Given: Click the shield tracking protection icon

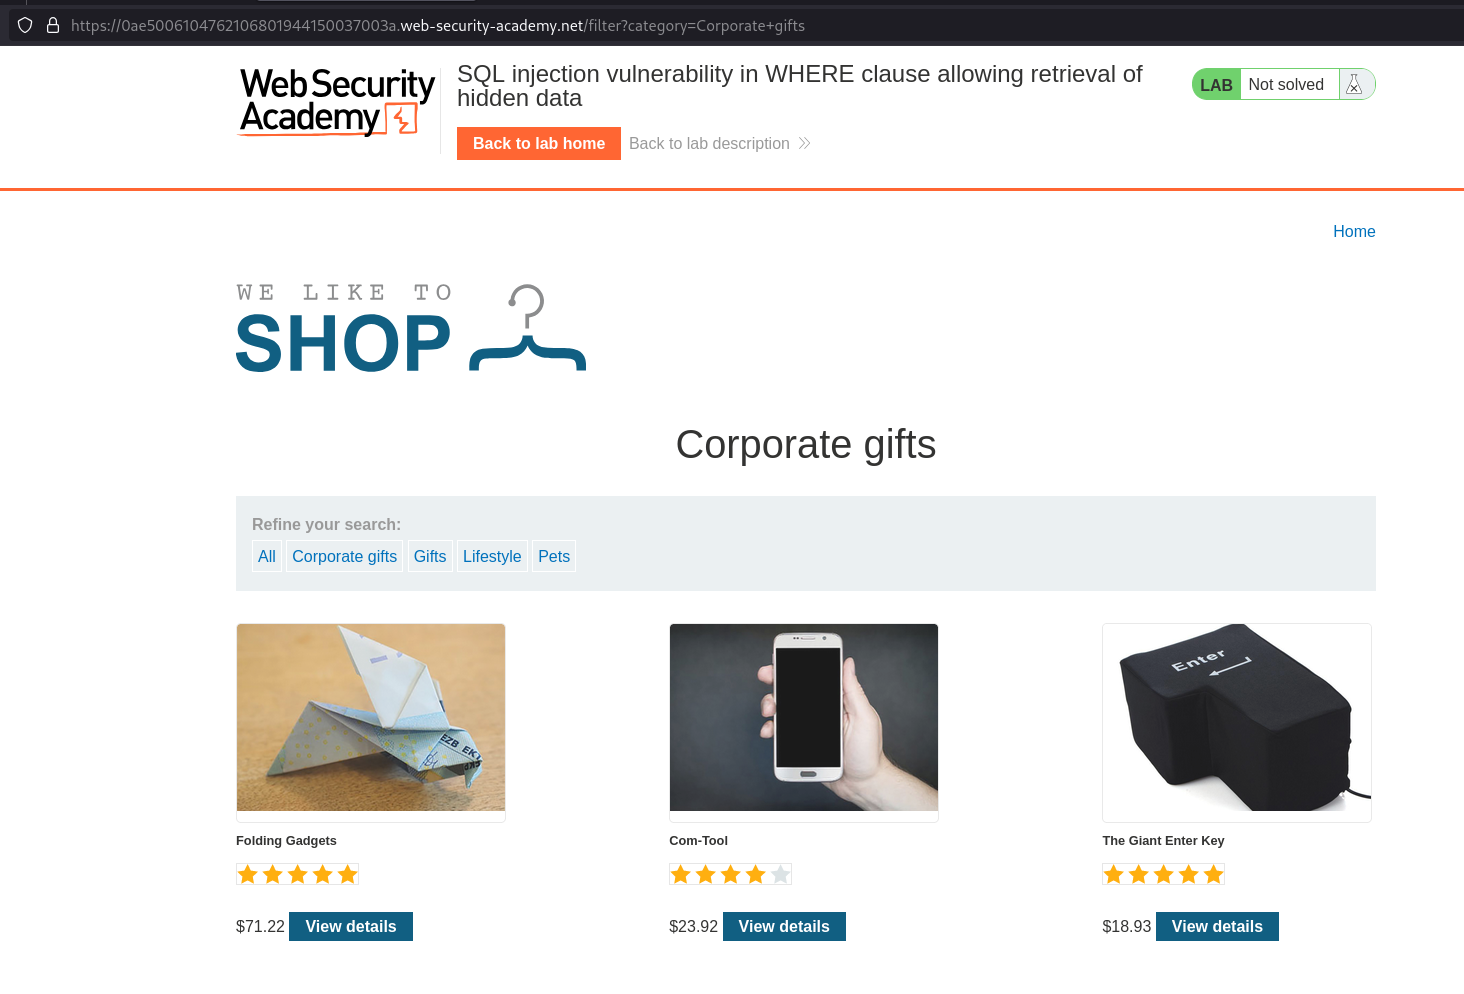Looking at the screenshot, I should tap(25, 25).
